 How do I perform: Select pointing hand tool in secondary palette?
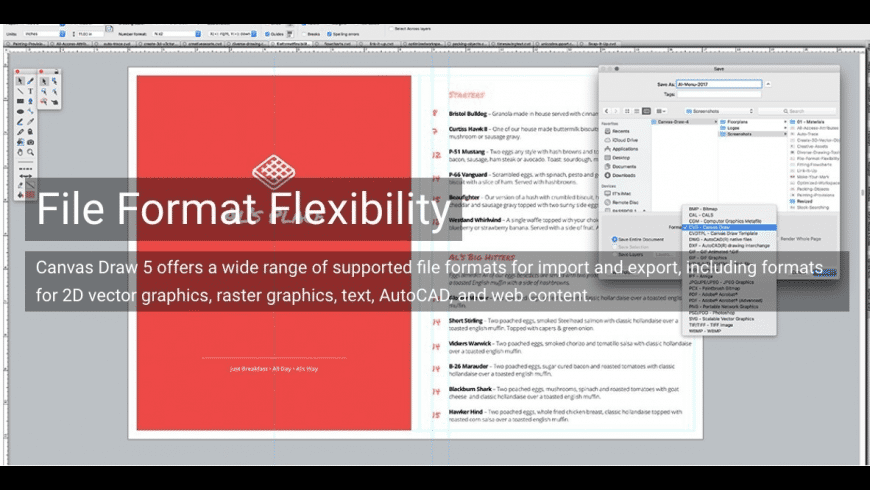point(54,102)
